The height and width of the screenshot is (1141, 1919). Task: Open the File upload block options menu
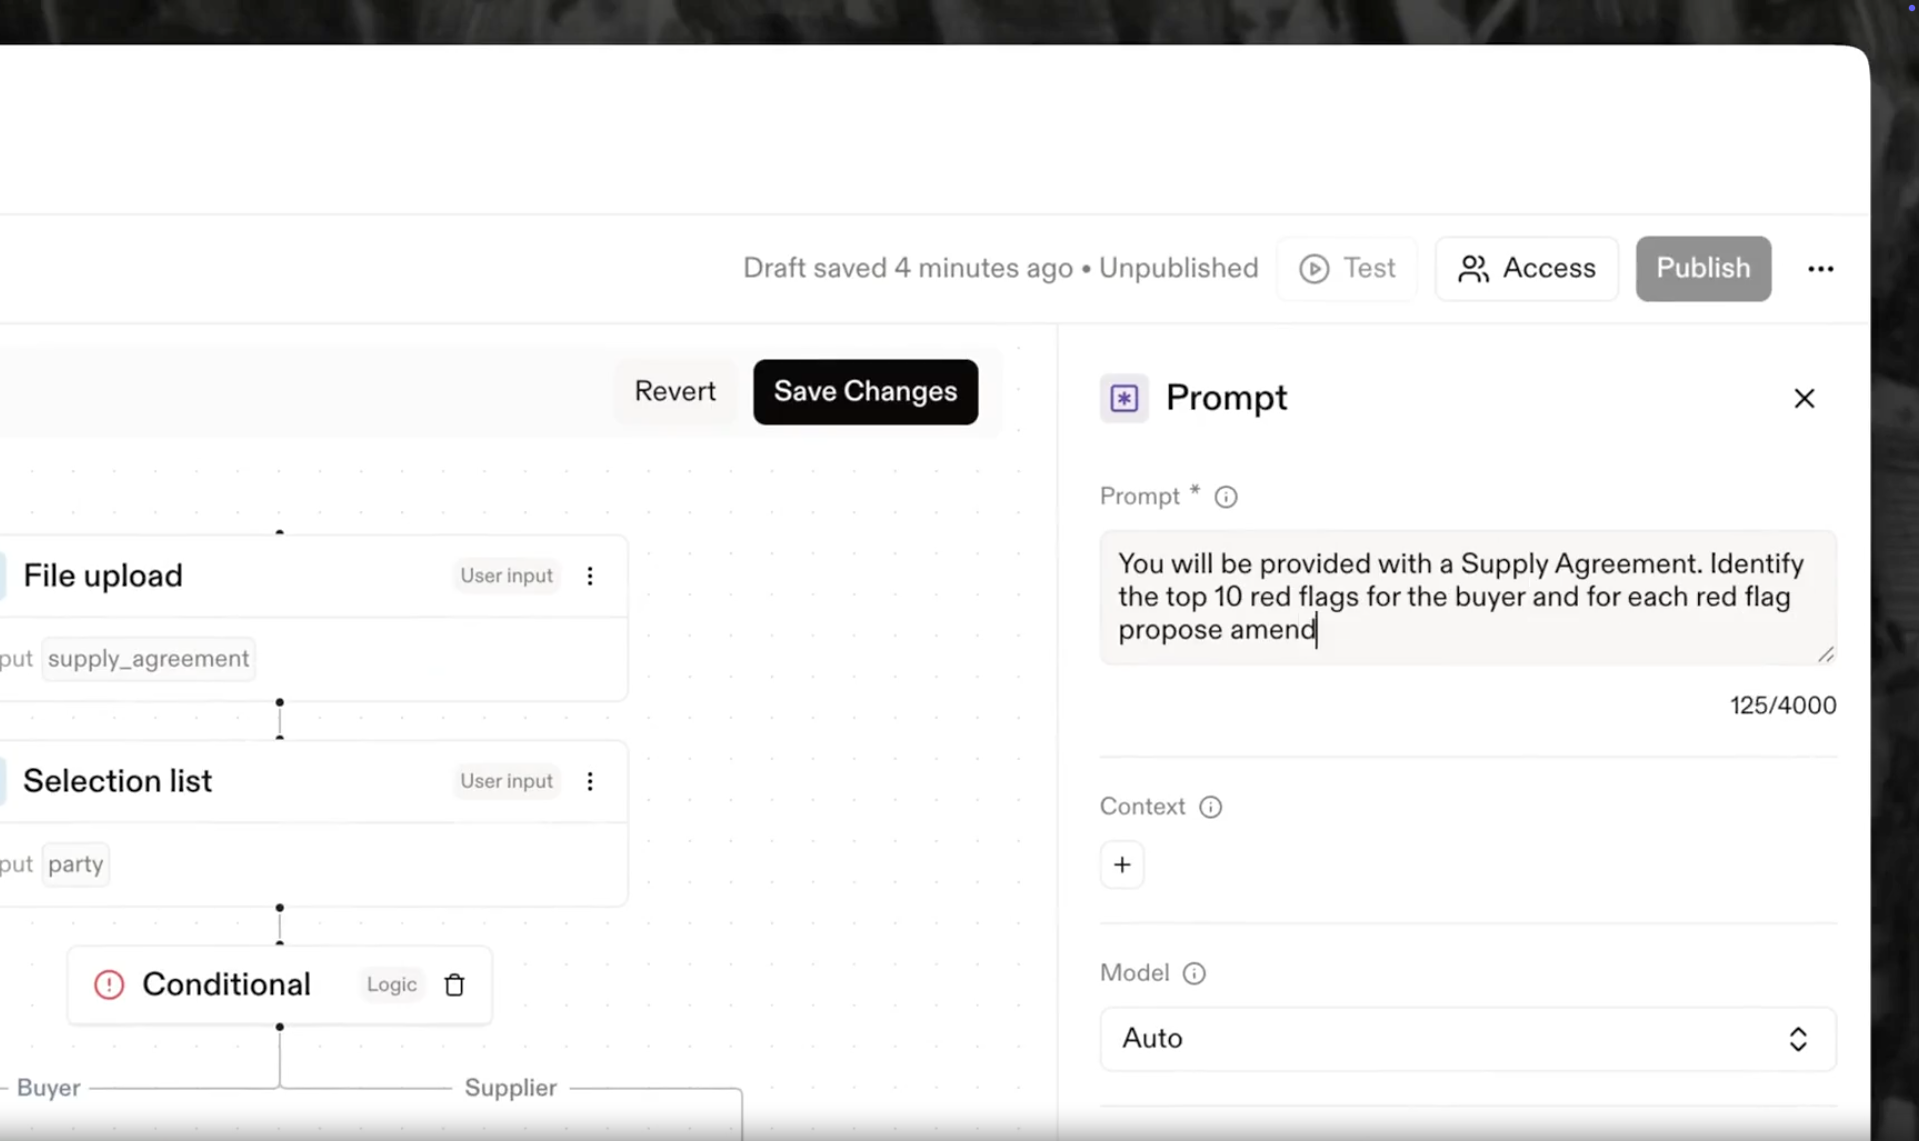(x=590, y=576)
